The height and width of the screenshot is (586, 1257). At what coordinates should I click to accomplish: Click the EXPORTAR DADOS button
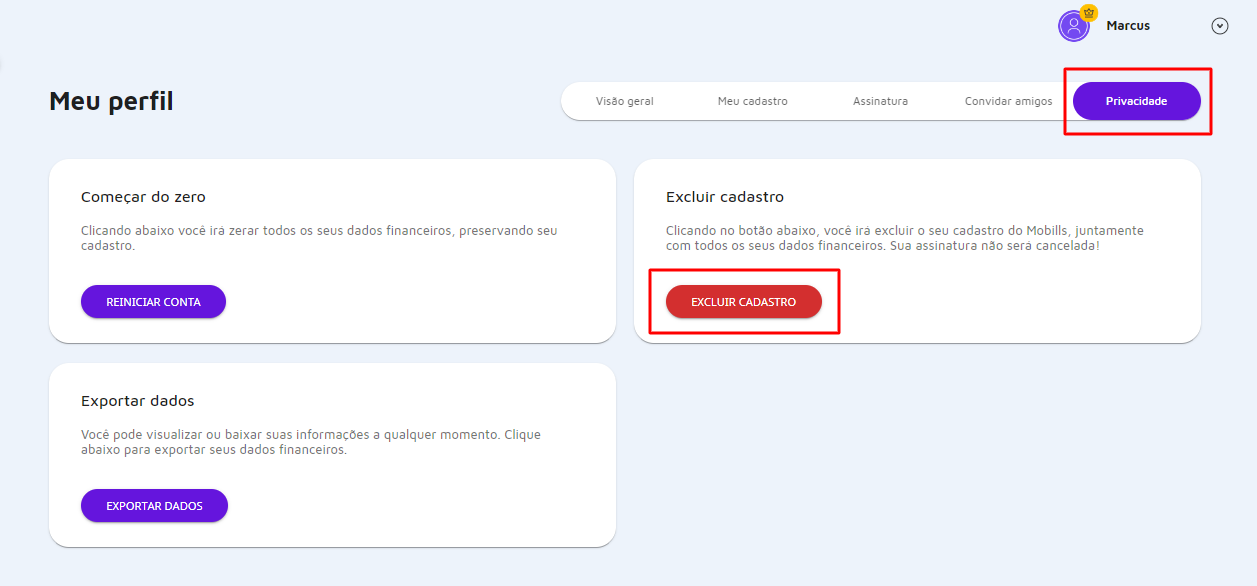[x=154, y=505]
